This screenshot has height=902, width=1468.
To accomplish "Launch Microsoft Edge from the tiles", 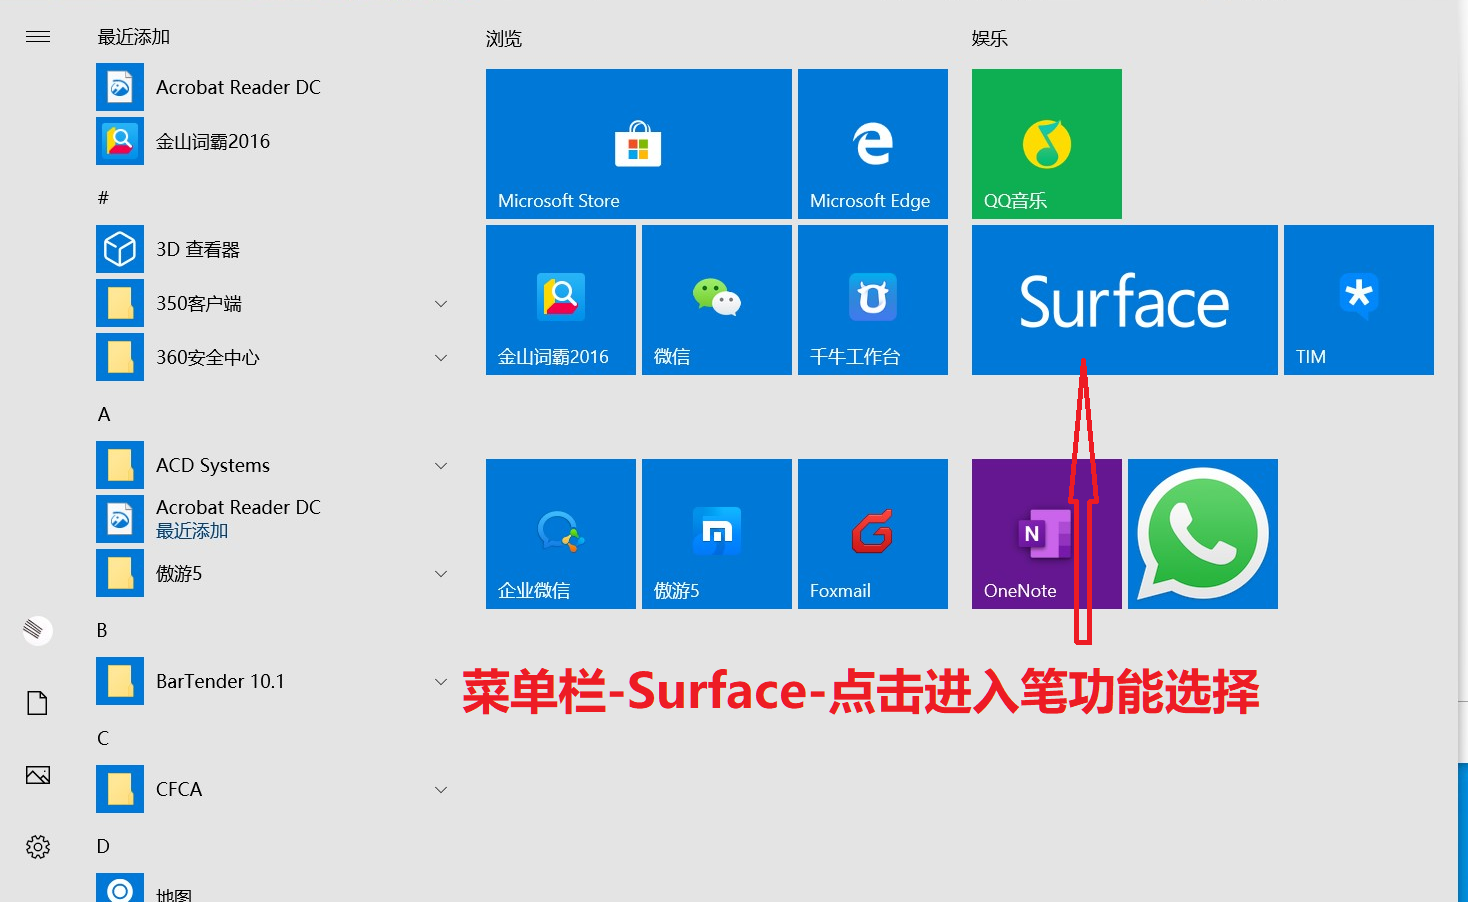I will coord(871,143).
